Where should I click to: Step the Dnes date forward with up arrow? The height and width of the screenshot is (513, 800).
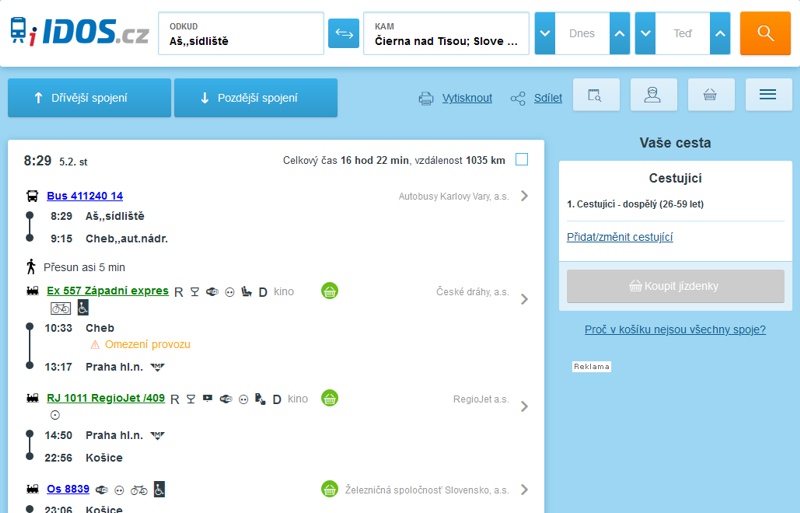[x=620, y=34]
